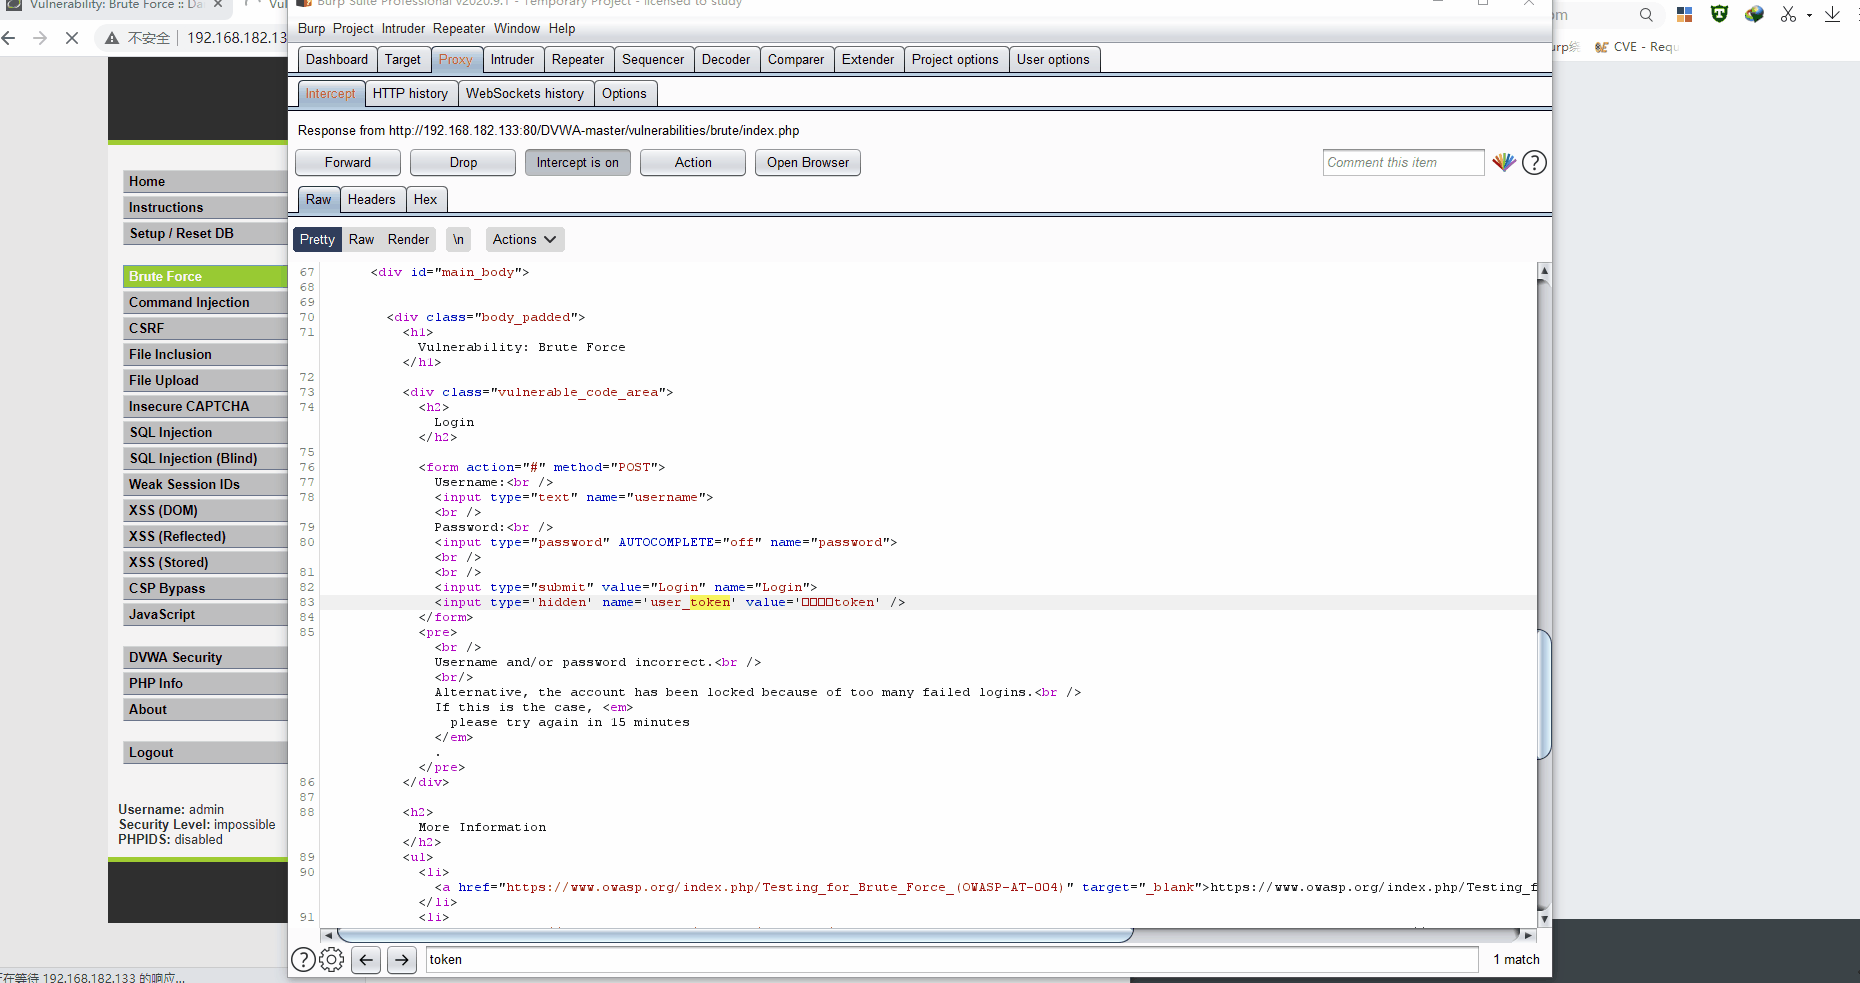This screenshot has width=1860, height=983.
Task: Open the Window menu
Action: (x=517, y=29)
